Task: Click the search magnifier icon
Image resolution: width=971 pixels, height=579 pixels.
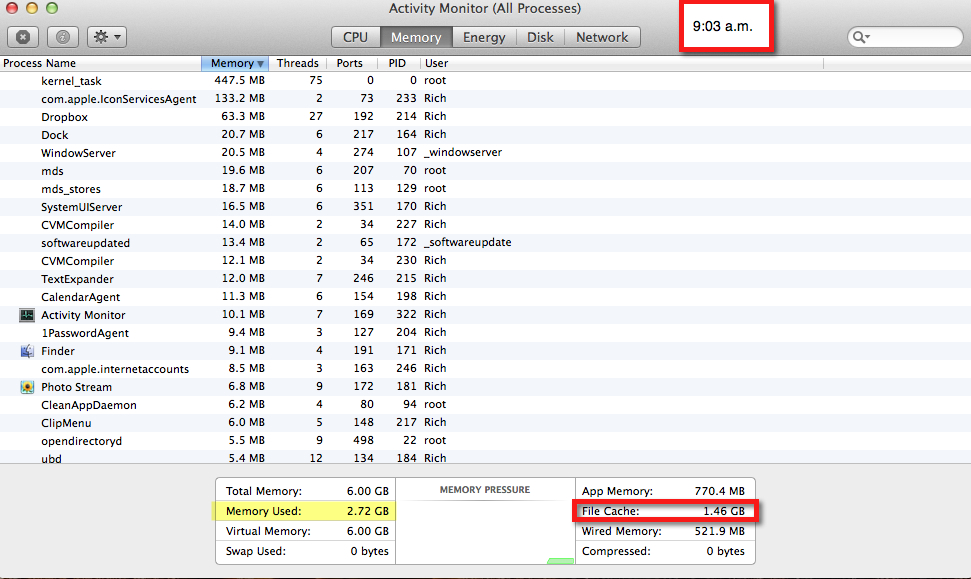Action: (x=861, y=37)
